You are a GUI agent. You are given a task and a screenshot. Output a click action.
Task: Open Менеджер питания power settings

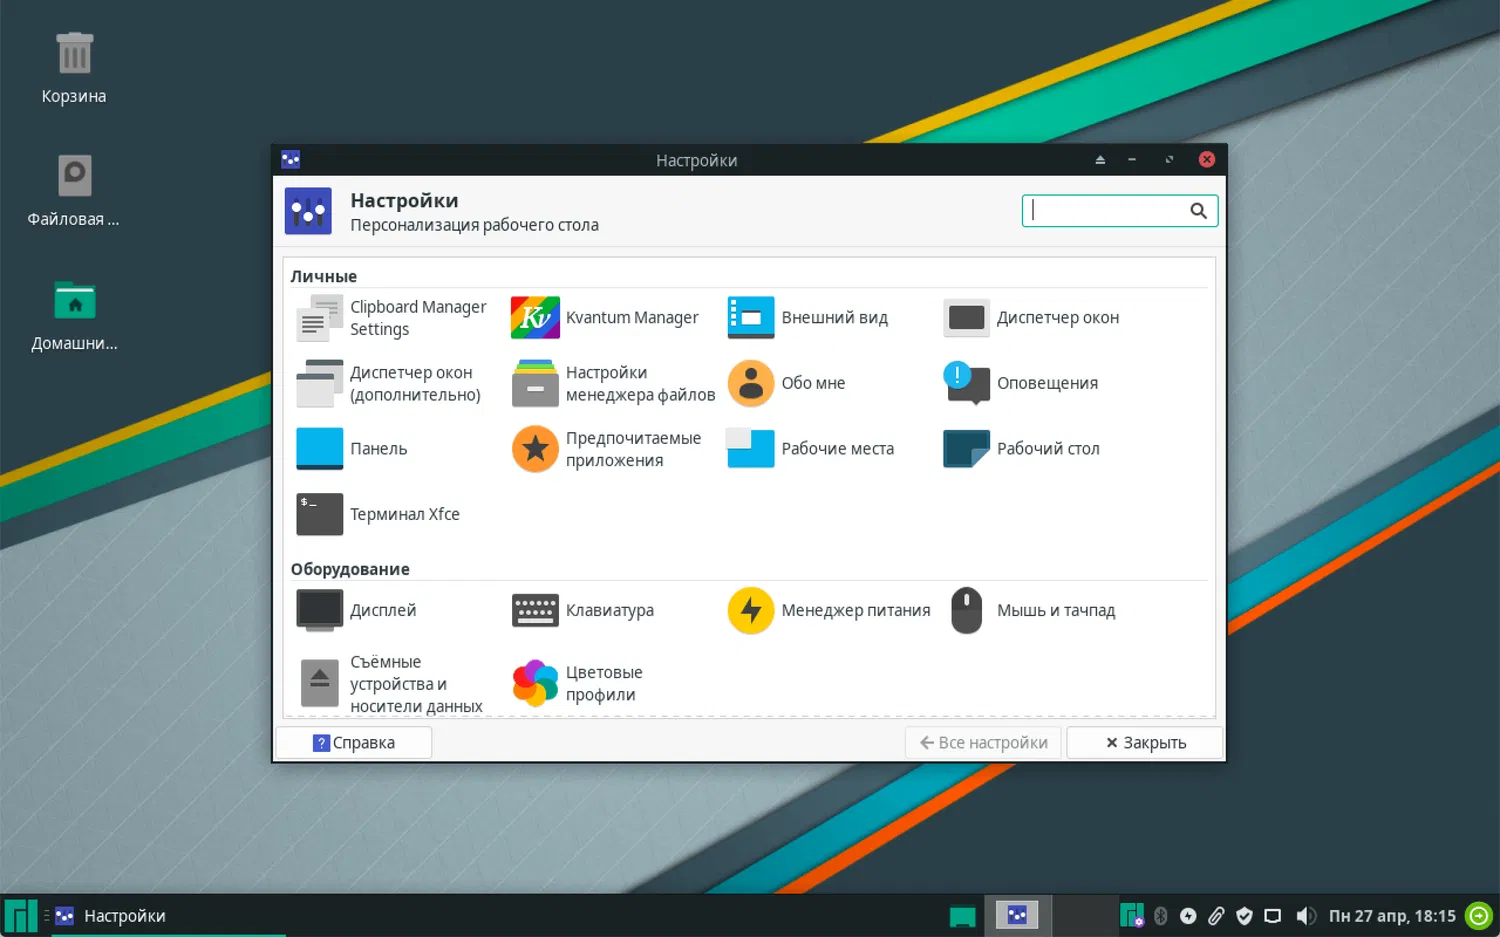tap(829, 610)
